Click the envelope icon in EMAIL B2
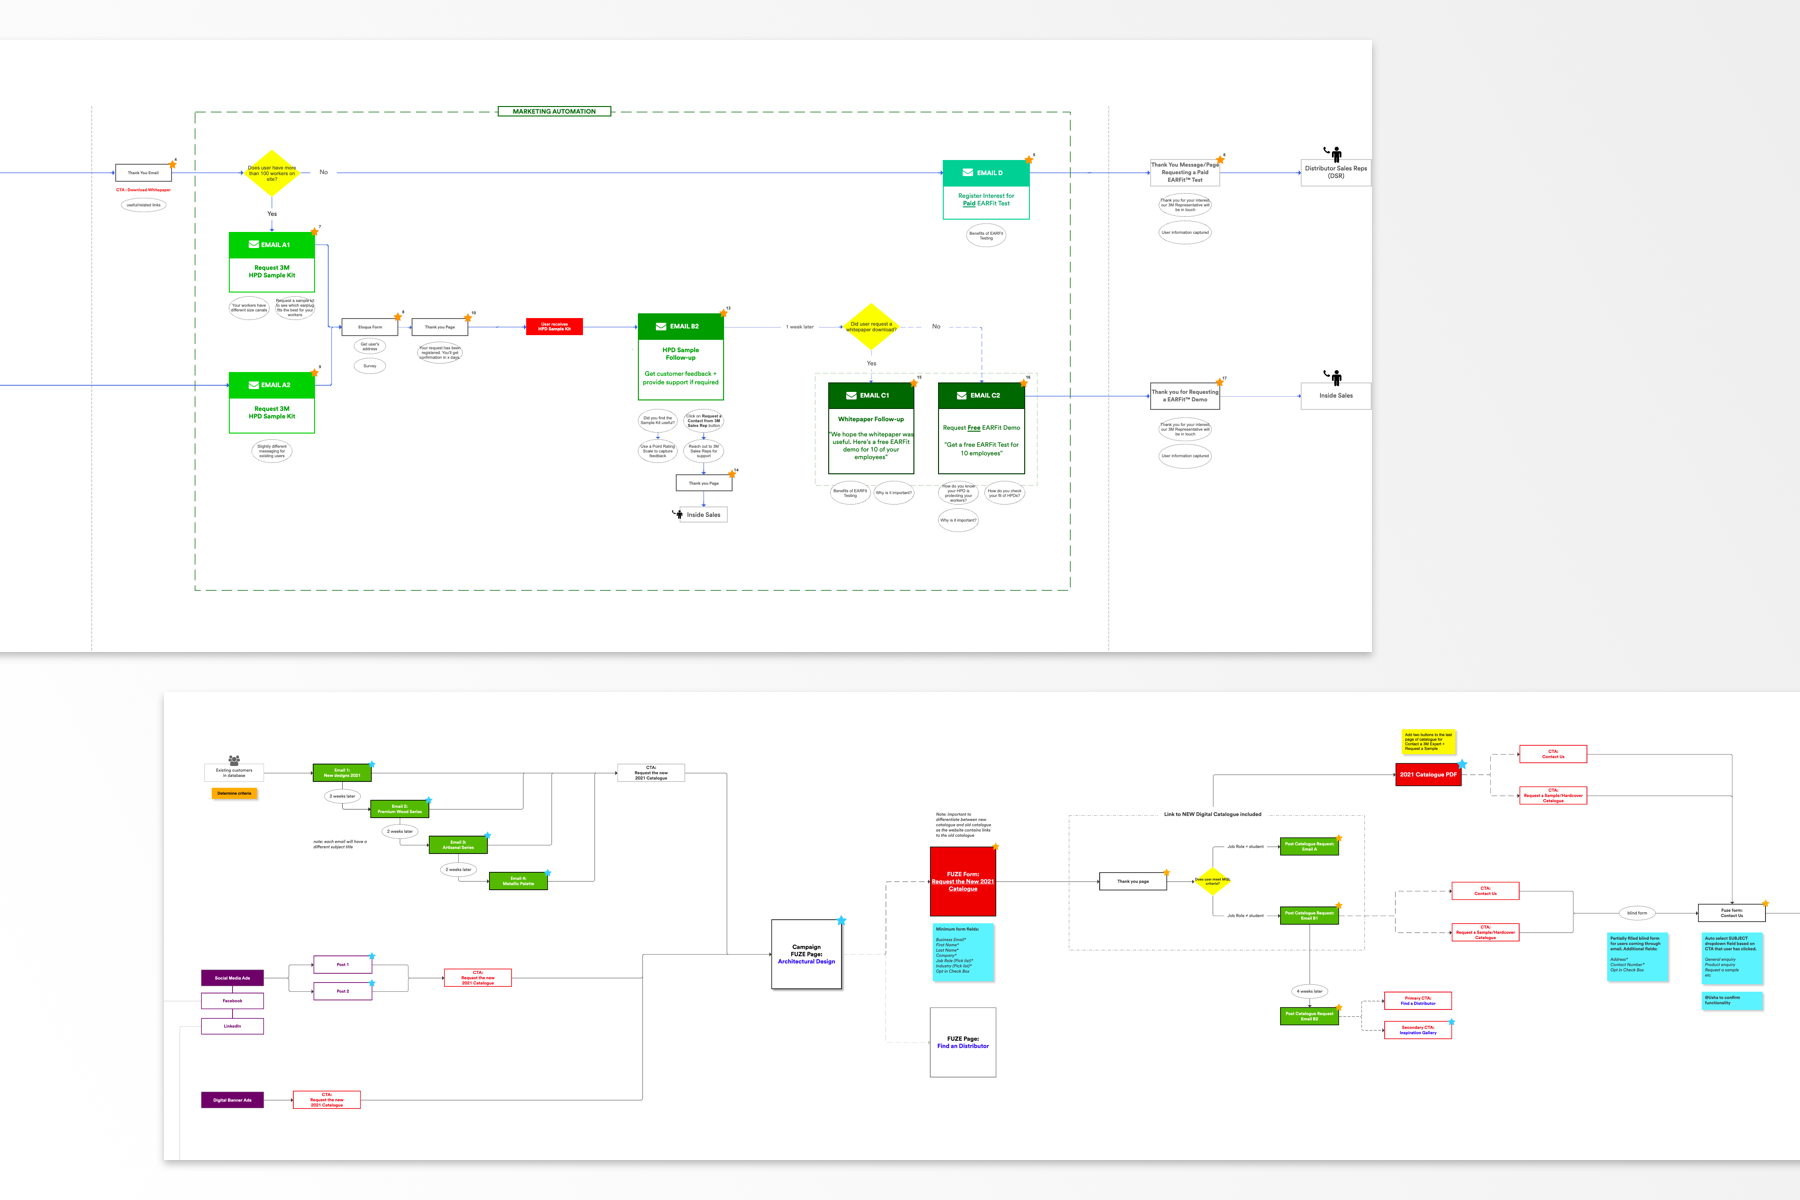1800x1200 pixels. tap(661, 326)
